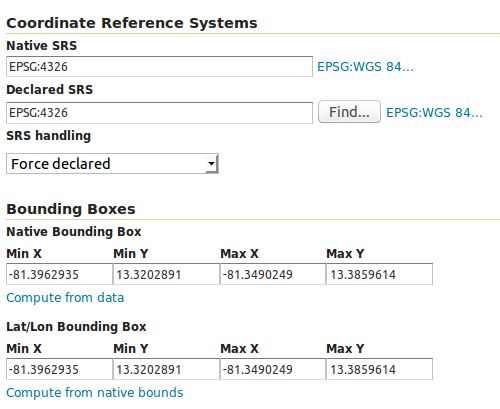Select the Native Bounding Box Max X field
Screen dimensions: 500x409
(x=273, y=274)
